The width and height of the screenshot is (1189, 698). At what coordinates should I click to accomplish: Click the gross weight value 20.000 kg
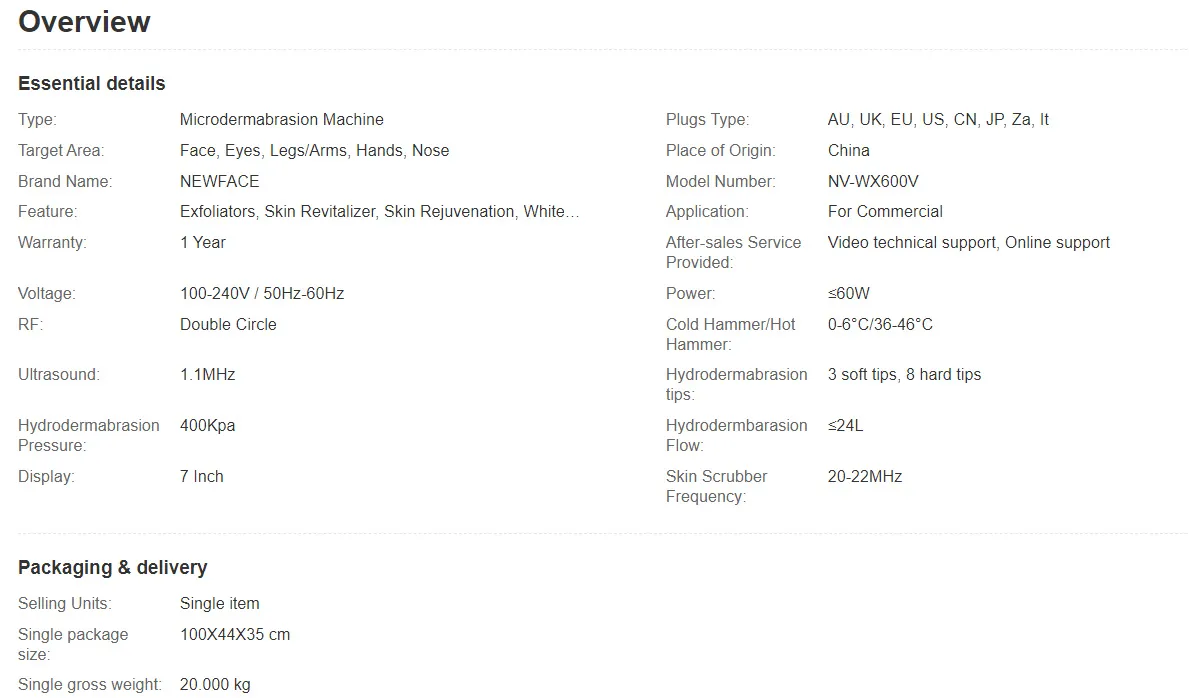[x=215, y=685]
